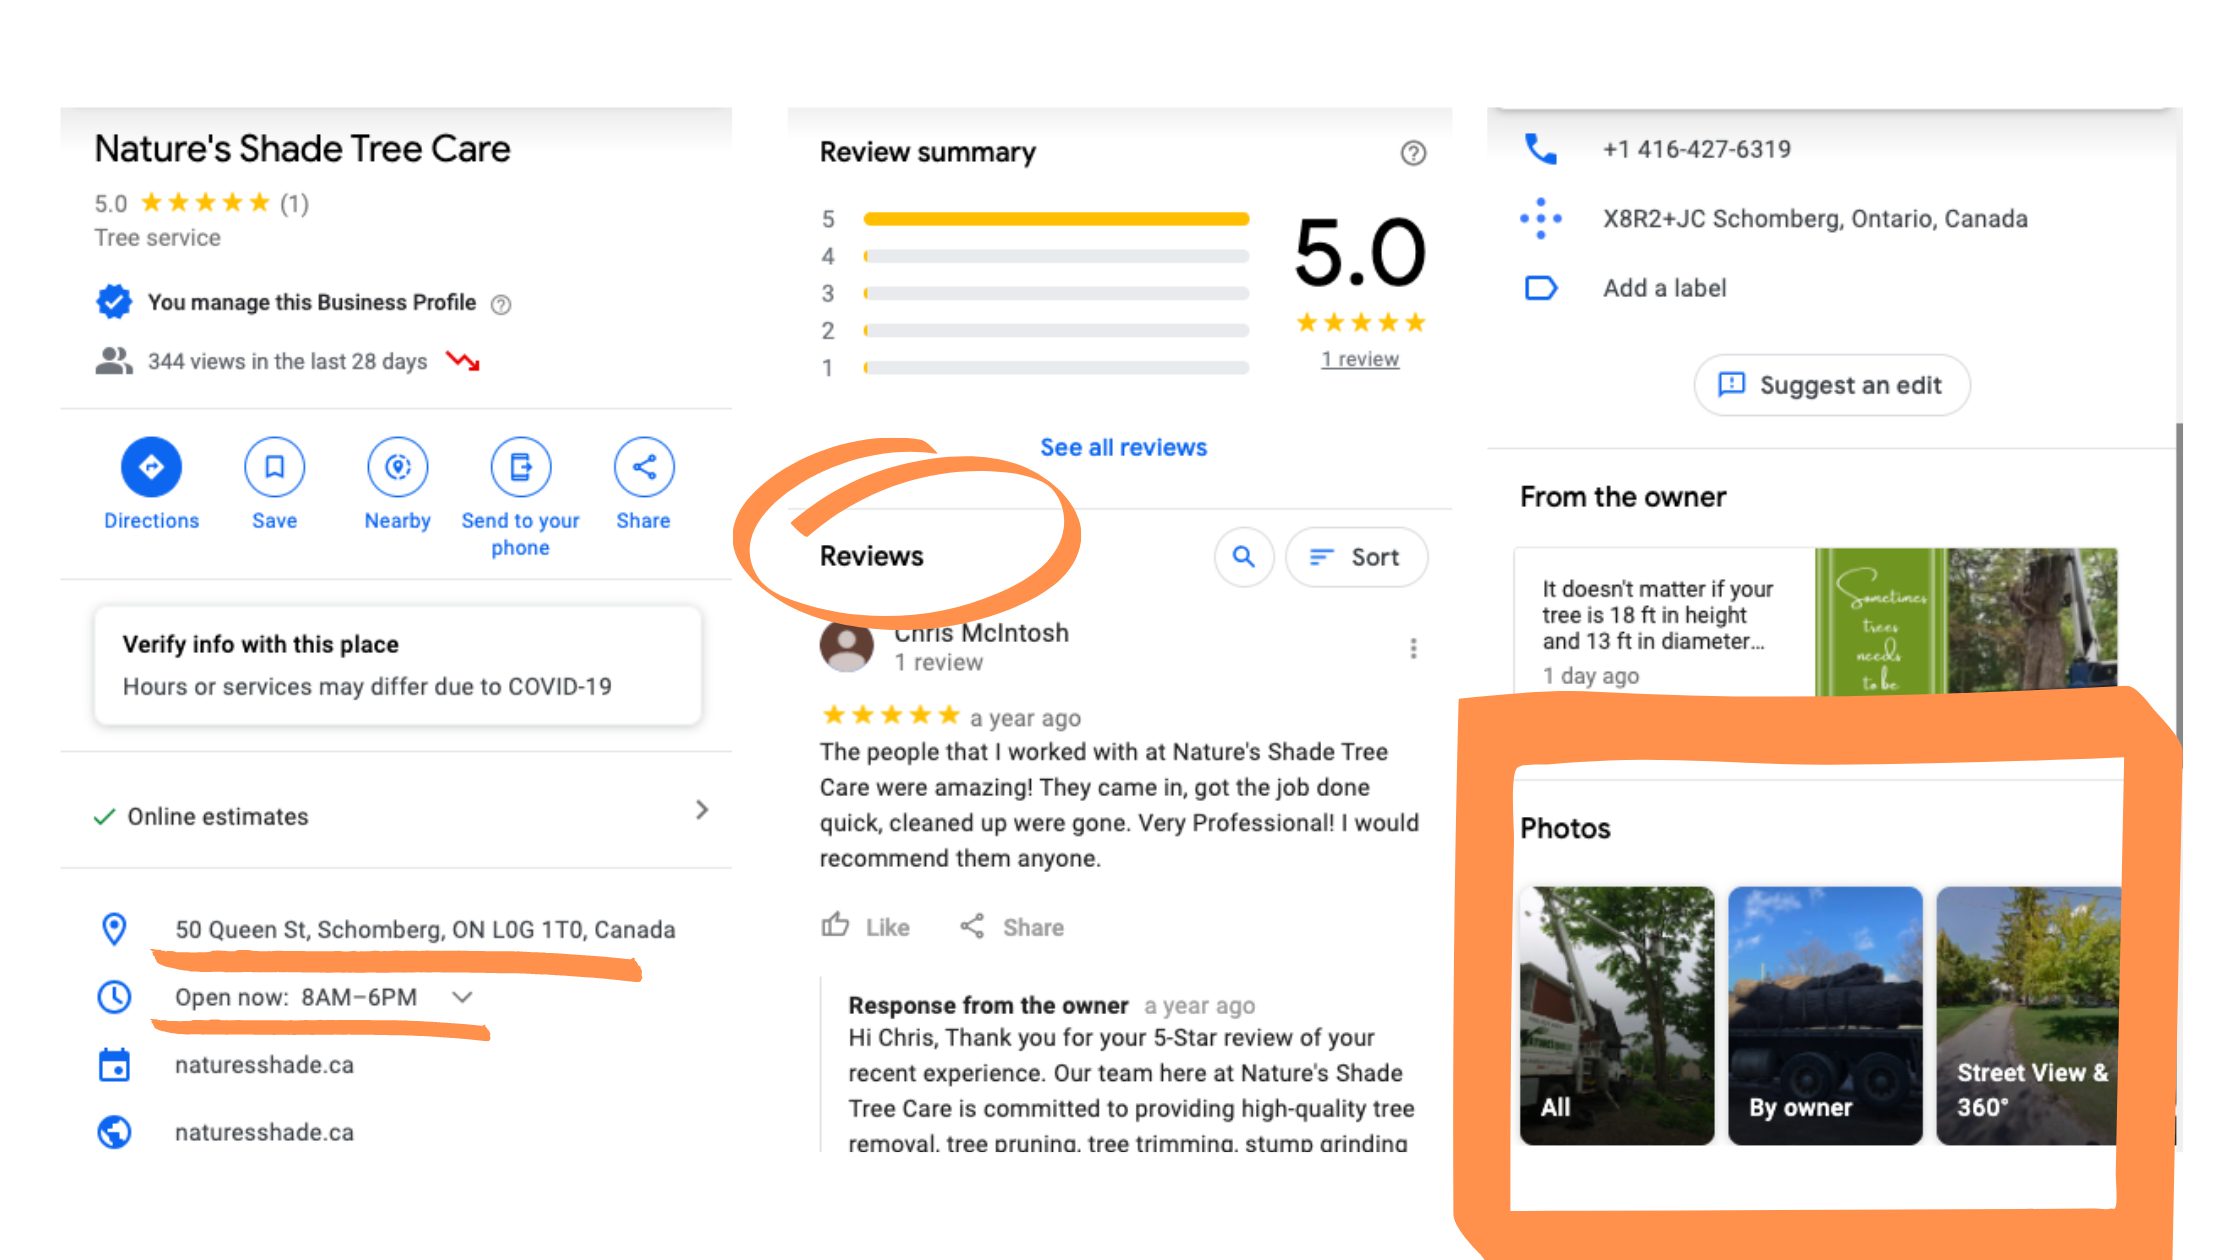Viewport: 2240px width, 1260px height.
Task: Click the 4-star rating bar
Action: (1056, 256)
